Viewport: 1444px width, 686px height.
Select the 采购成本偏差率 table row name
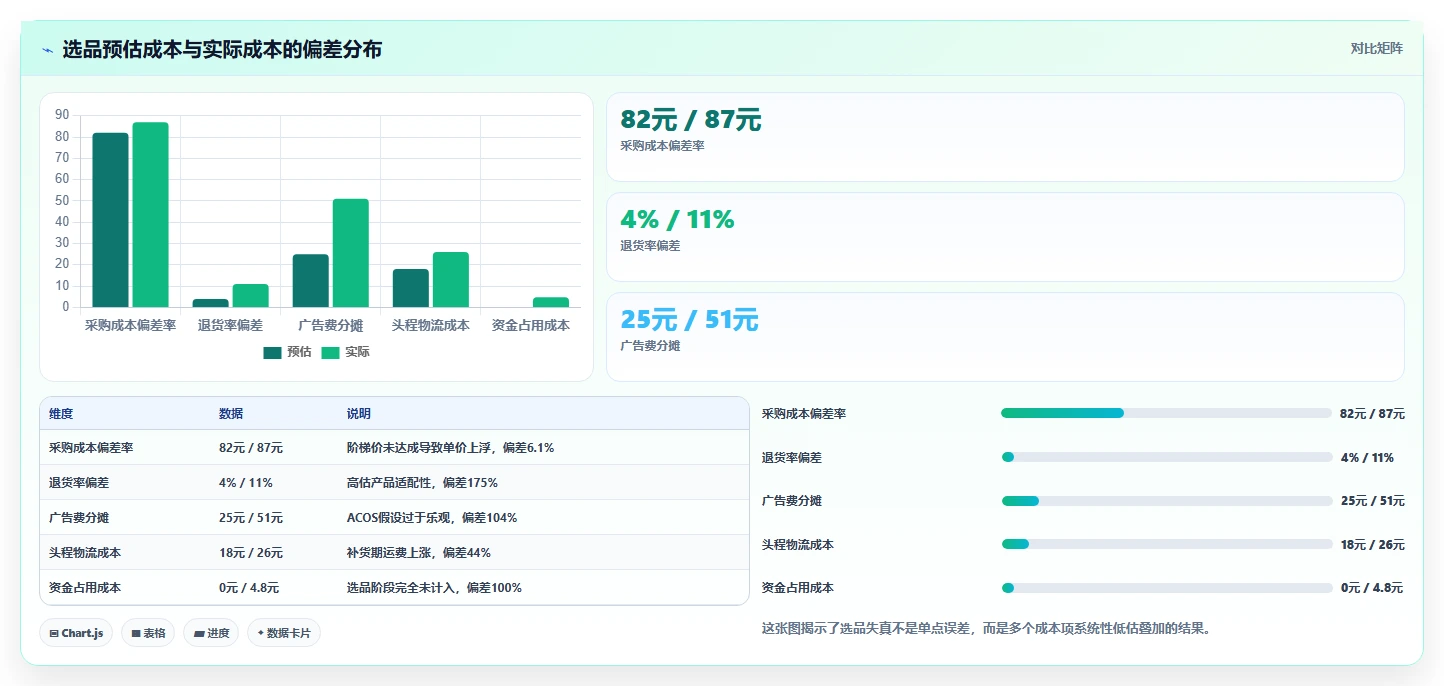point(91,448)
